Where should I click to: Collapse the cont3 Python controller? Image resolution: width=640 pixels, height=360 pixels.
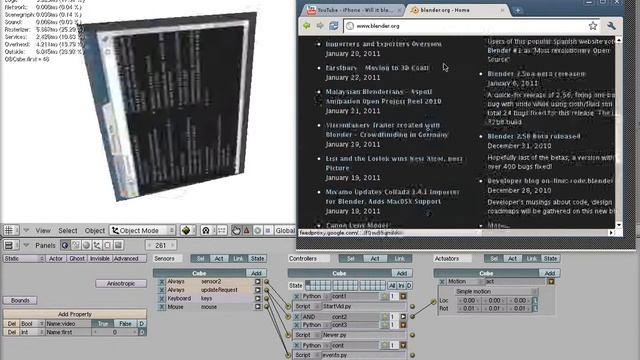403,325
